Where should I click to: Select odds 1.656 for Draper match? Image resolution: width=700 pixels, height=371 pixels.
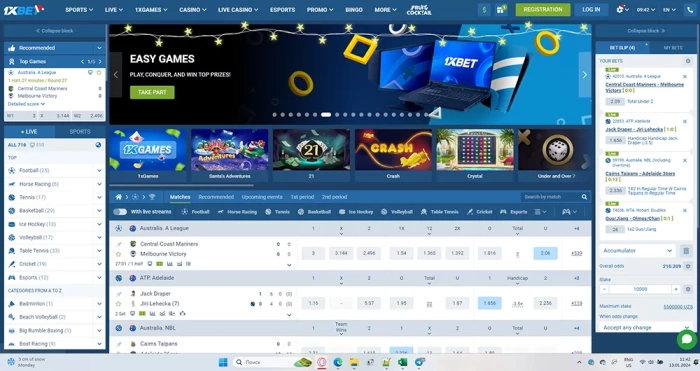(x=490, y=303)
